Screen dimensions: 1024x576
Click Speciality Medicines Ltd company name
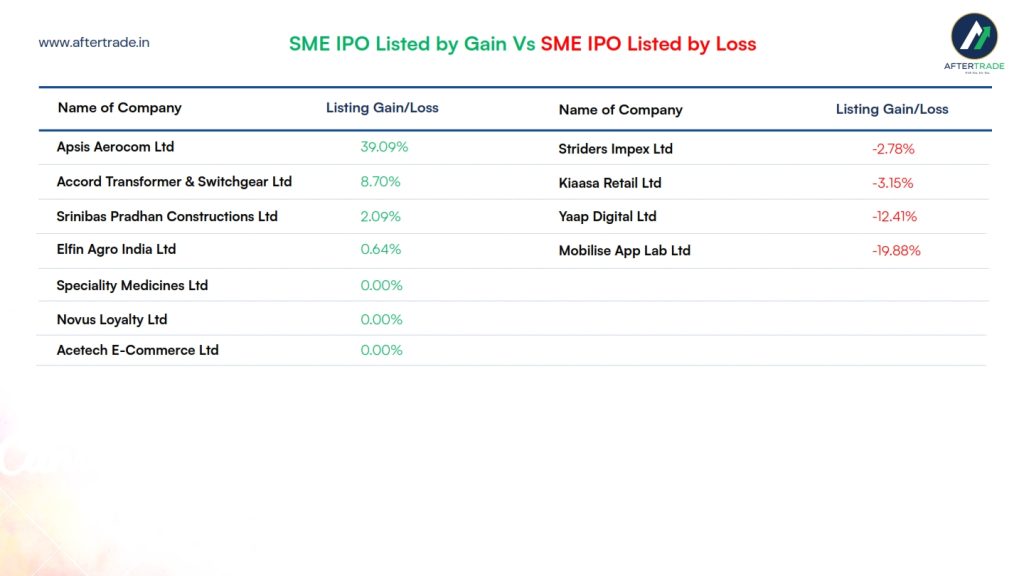[x=132, y=285]
